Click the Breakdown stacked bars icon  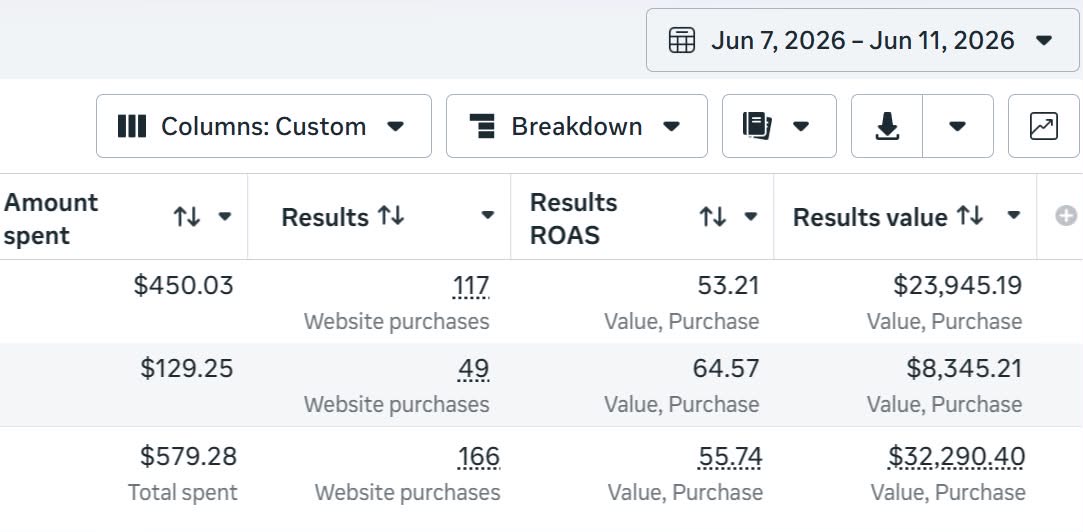(482, 126)
